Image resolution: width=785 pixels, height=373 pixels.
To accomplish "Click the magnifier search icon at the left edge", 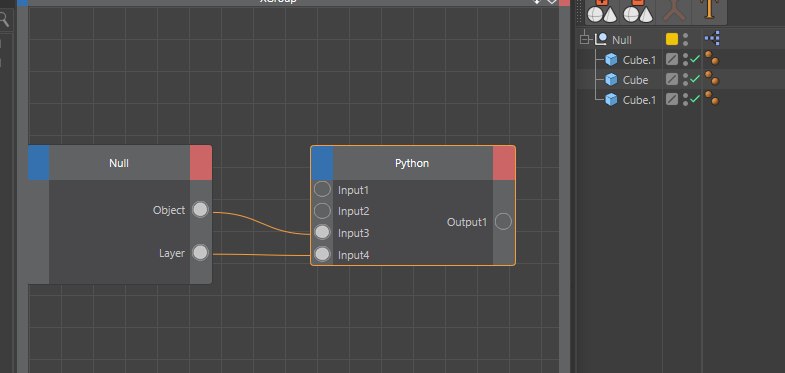I will coord(4,20).
